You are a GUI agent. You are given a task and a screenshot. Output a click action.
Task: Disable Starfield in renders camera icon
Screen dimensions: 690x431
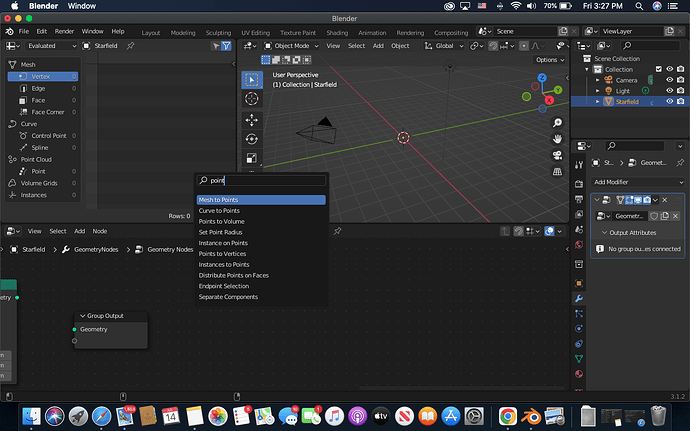pyautogui.click(x=681, y=101)
